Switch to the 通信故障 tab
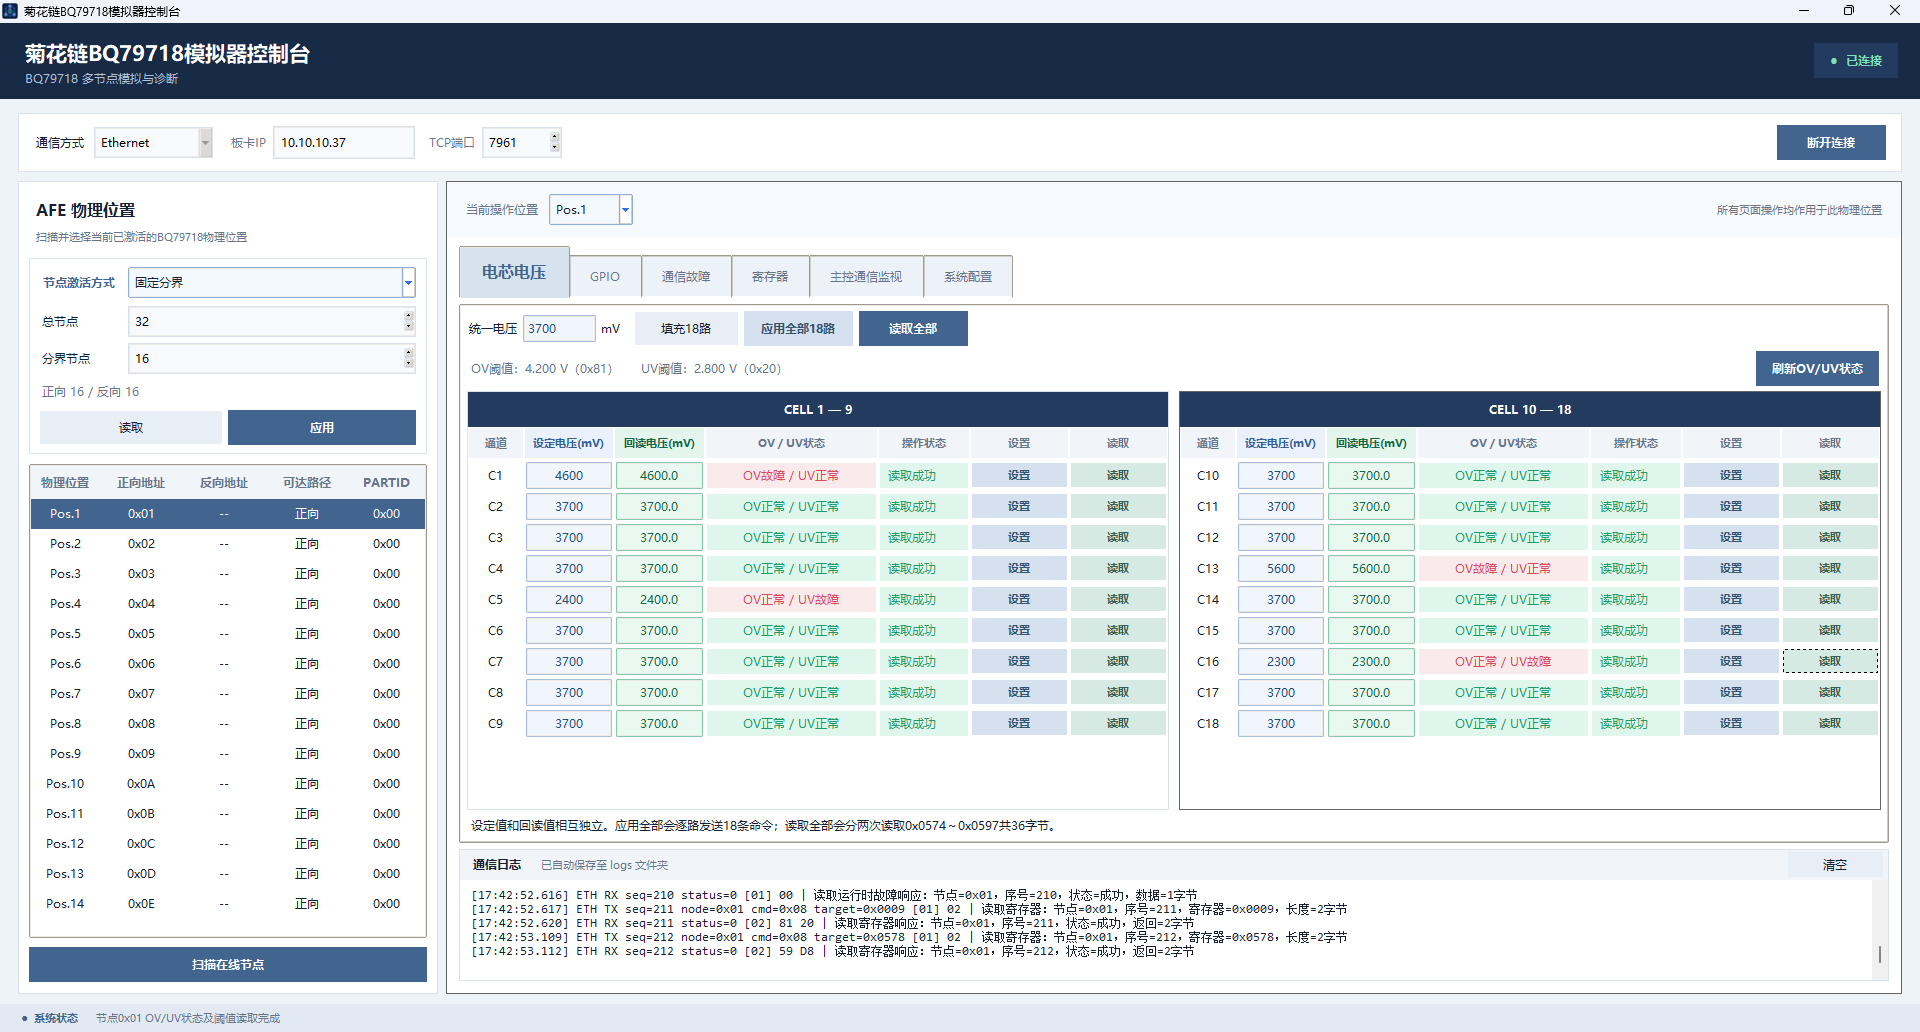 pyautogui.click(x=686, y=277)
